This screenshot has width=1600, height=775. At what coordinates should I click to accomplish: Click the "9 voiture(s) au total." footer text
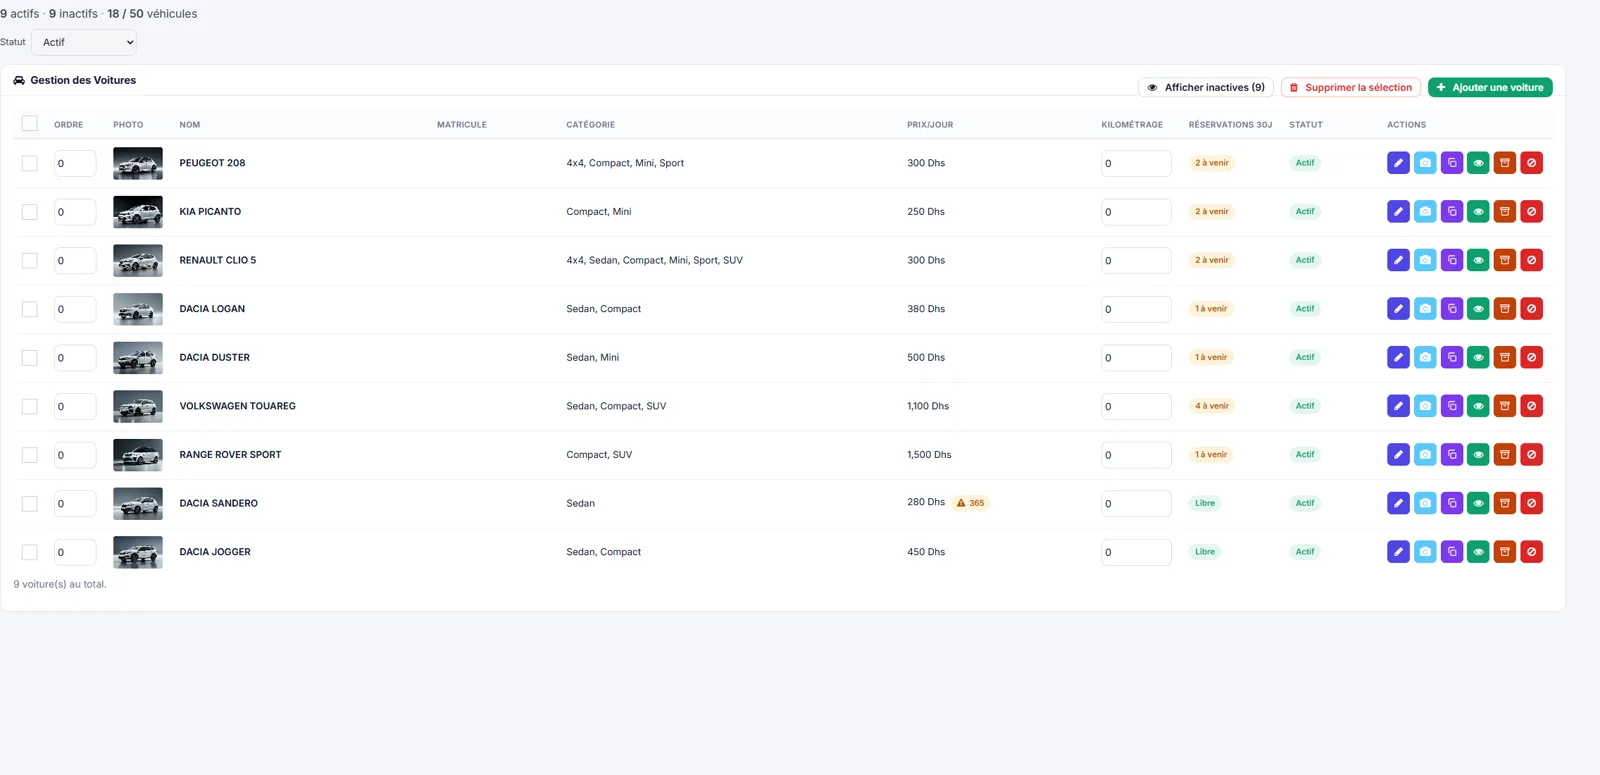tap(60, 584)
